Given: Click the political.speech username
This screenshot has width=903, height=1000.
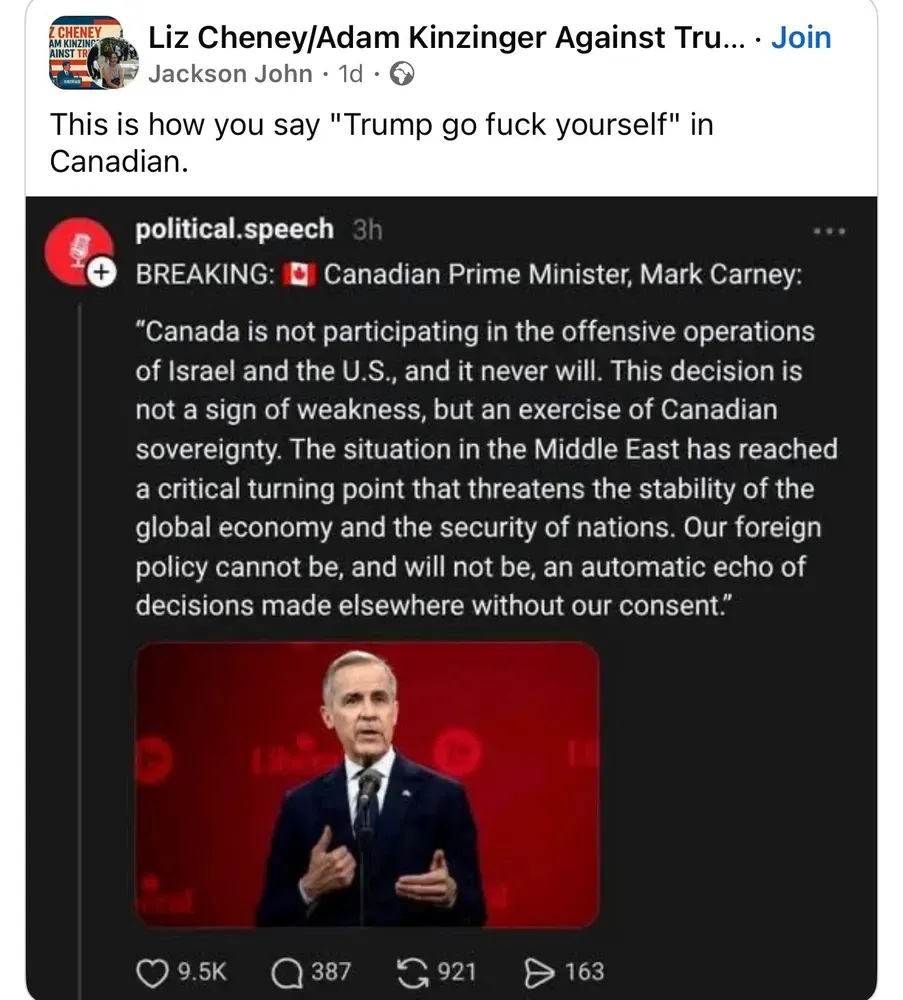Looking at the screenshot, I should click(234, 229).
